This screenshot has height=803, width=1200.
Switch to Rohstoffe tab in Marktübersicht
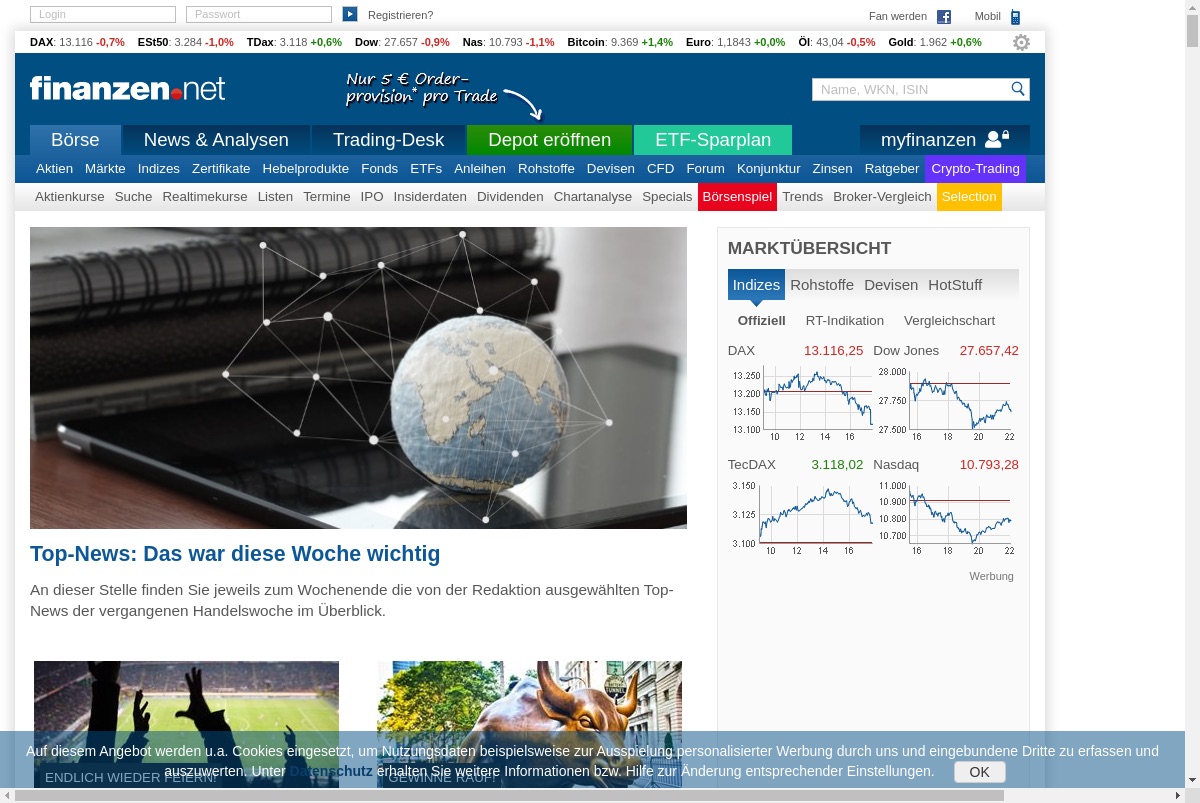pyautogui.click(x=822, y=285)
